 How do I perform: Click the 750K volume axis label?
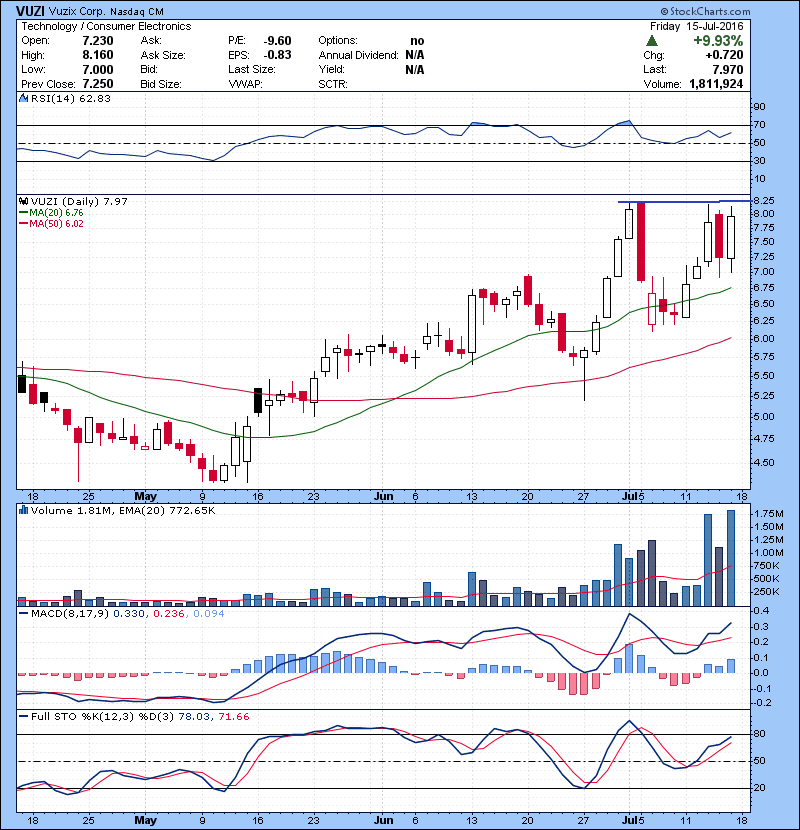767,566
